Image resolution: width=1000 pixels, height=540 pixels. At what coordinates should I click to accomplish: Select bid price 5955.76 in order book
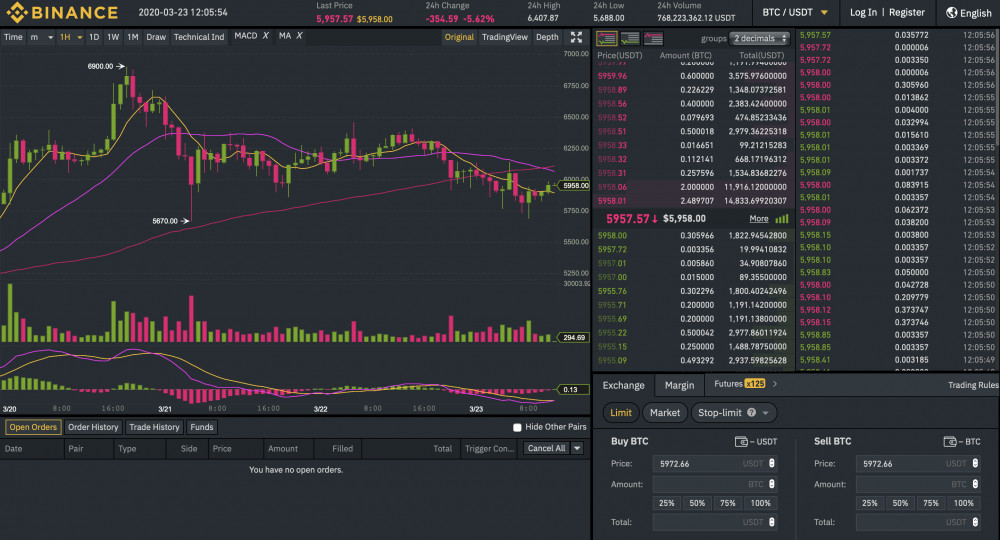tap(612, 291)
